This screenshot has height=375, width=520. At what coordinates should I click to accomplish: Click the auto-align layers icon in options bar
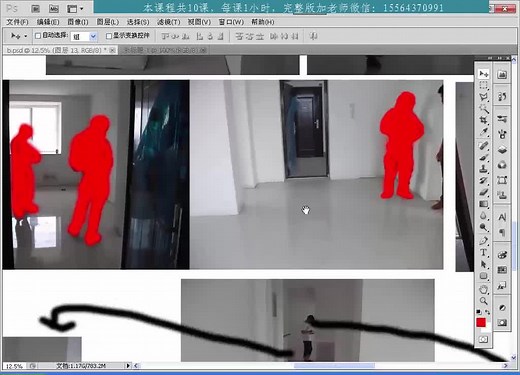[313, 36]
